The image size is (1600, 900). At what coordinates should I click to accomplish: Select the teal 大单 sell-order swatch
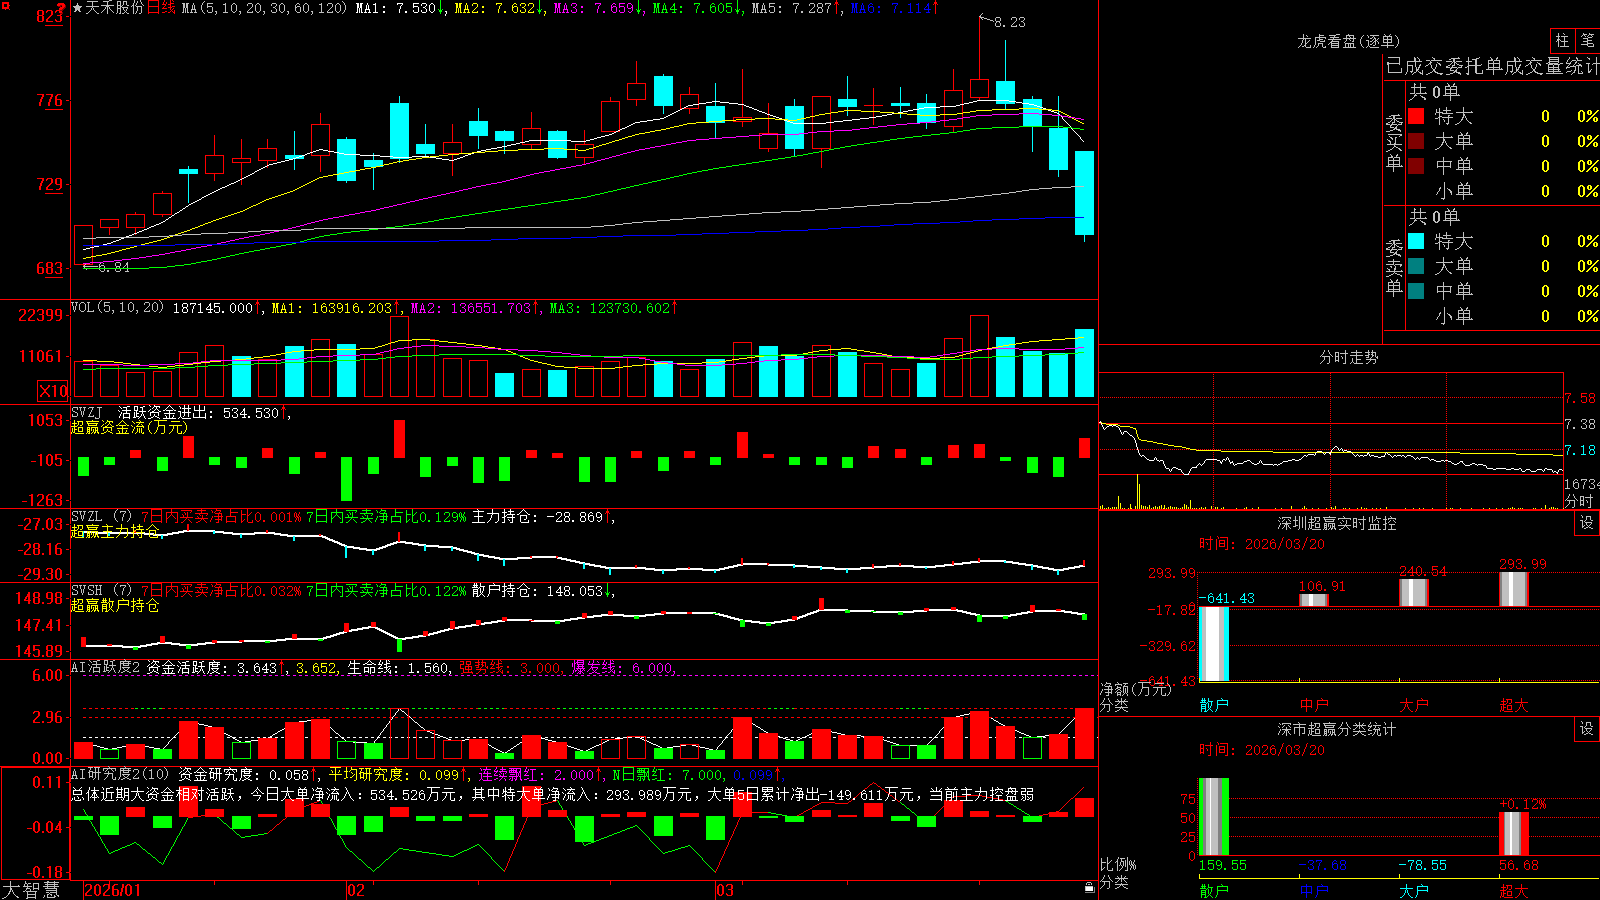1416,266
